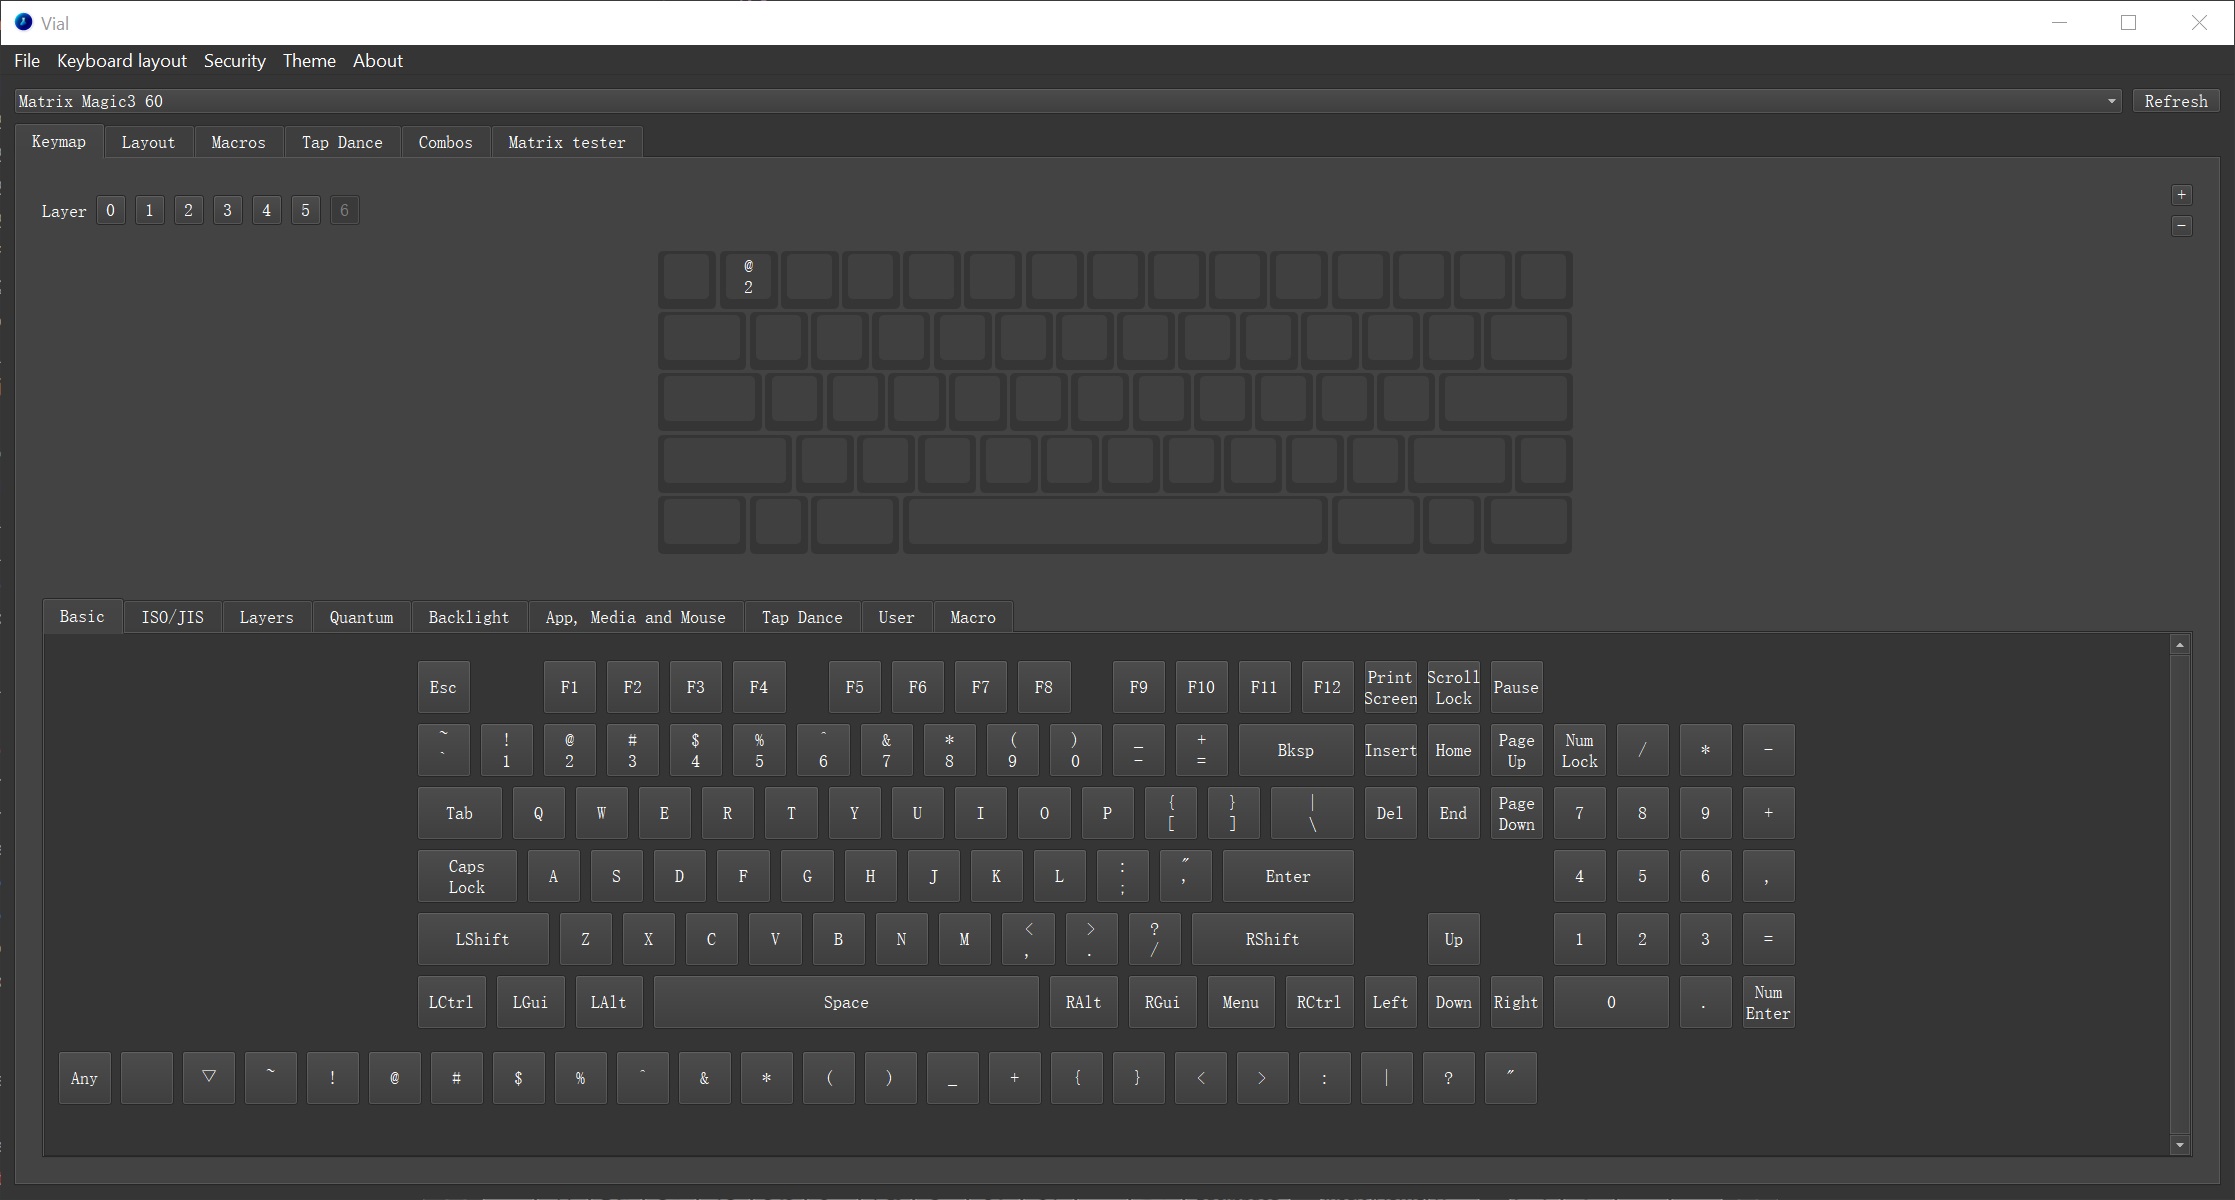Image resolution: width=2235 pixels, height=1200 pixels.
Task: Switch to Layer 0
Action: tap(110, 210)
